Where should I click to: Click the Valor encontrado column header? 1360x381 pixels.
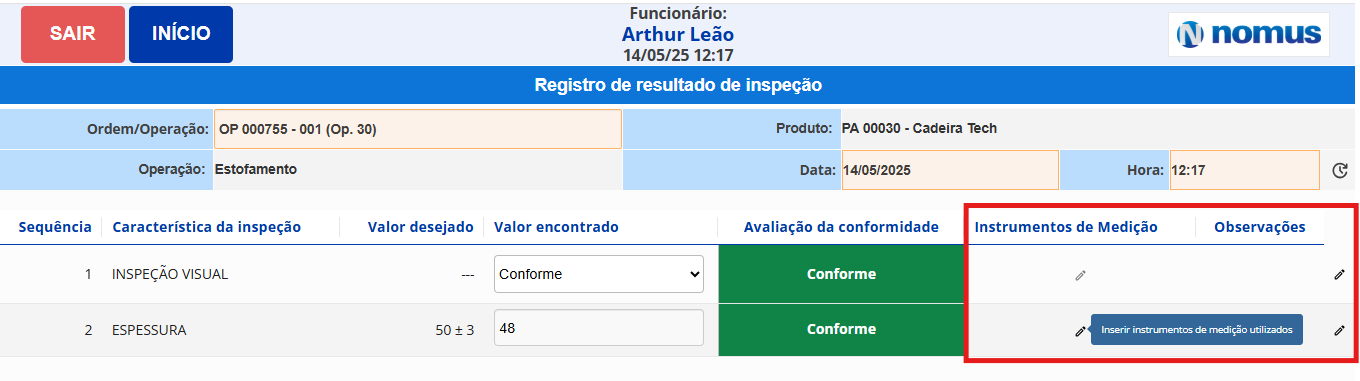[x=556, y=227]
